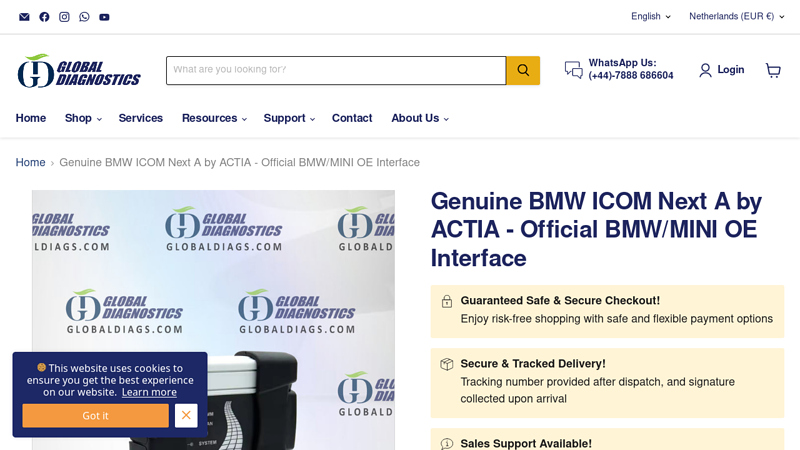Expand the Resources menu
Viewport: 800px width, 450px height.
pos(214,118)
